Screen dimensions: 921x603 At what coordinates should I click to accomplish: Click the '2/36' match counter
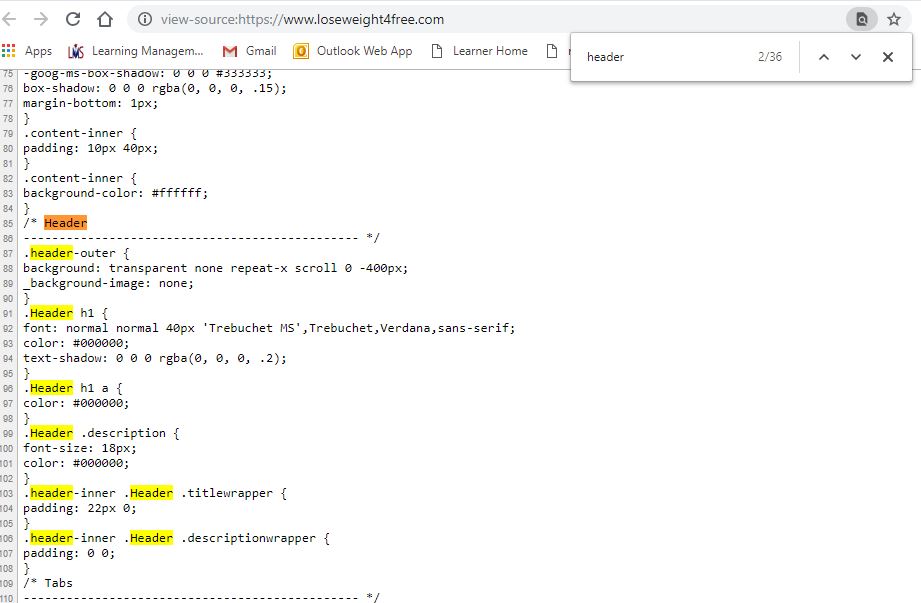coord(770,57)
